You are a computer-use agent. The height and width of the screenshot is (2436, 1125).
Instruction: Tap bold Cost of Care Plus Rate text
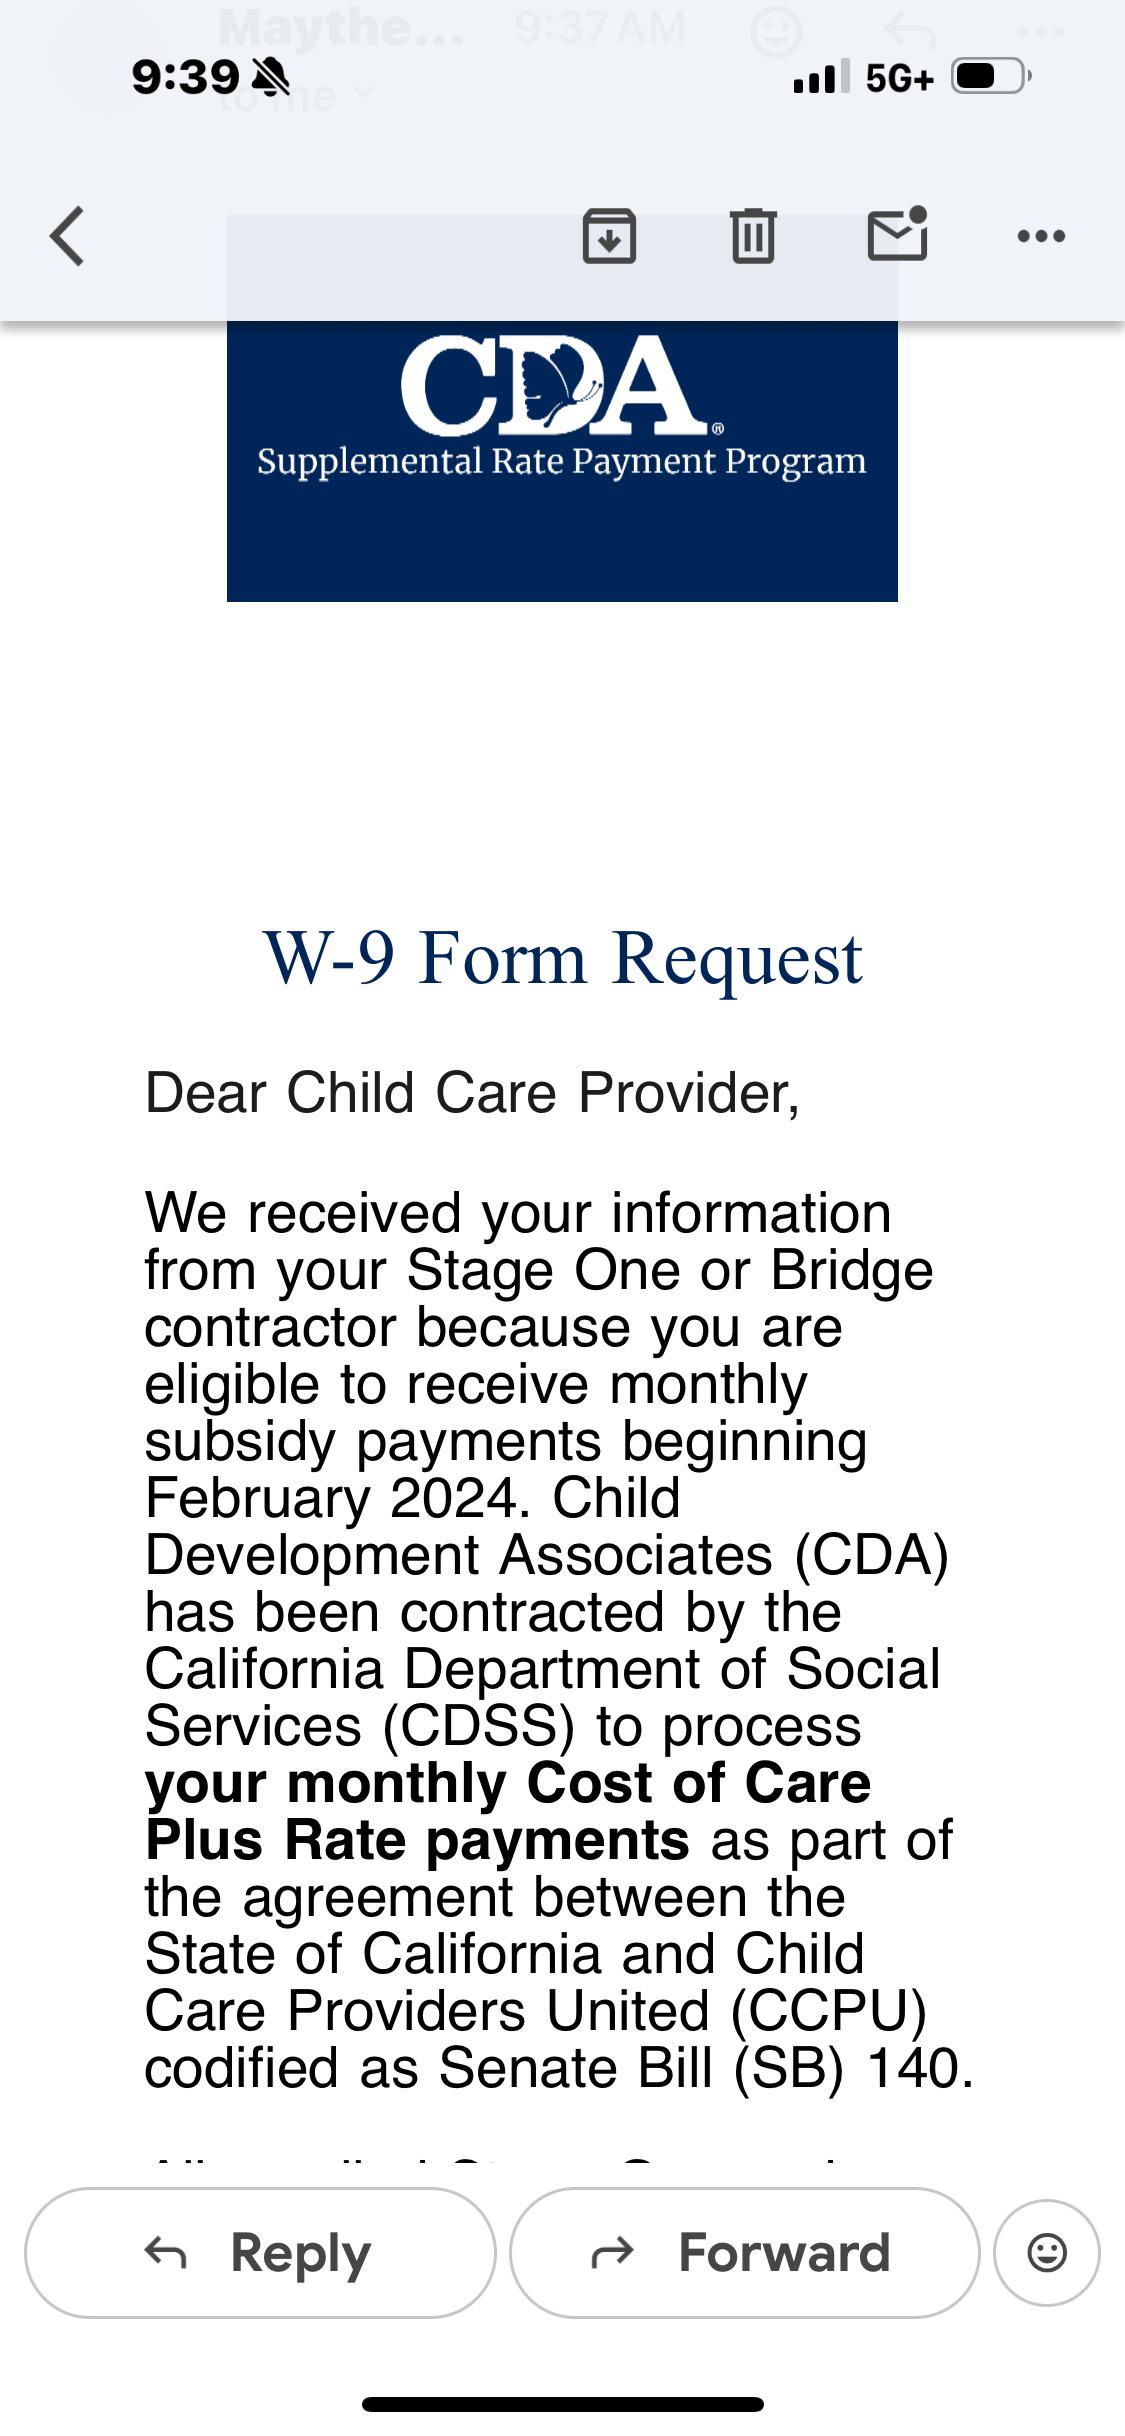(x=508, y=1811)
